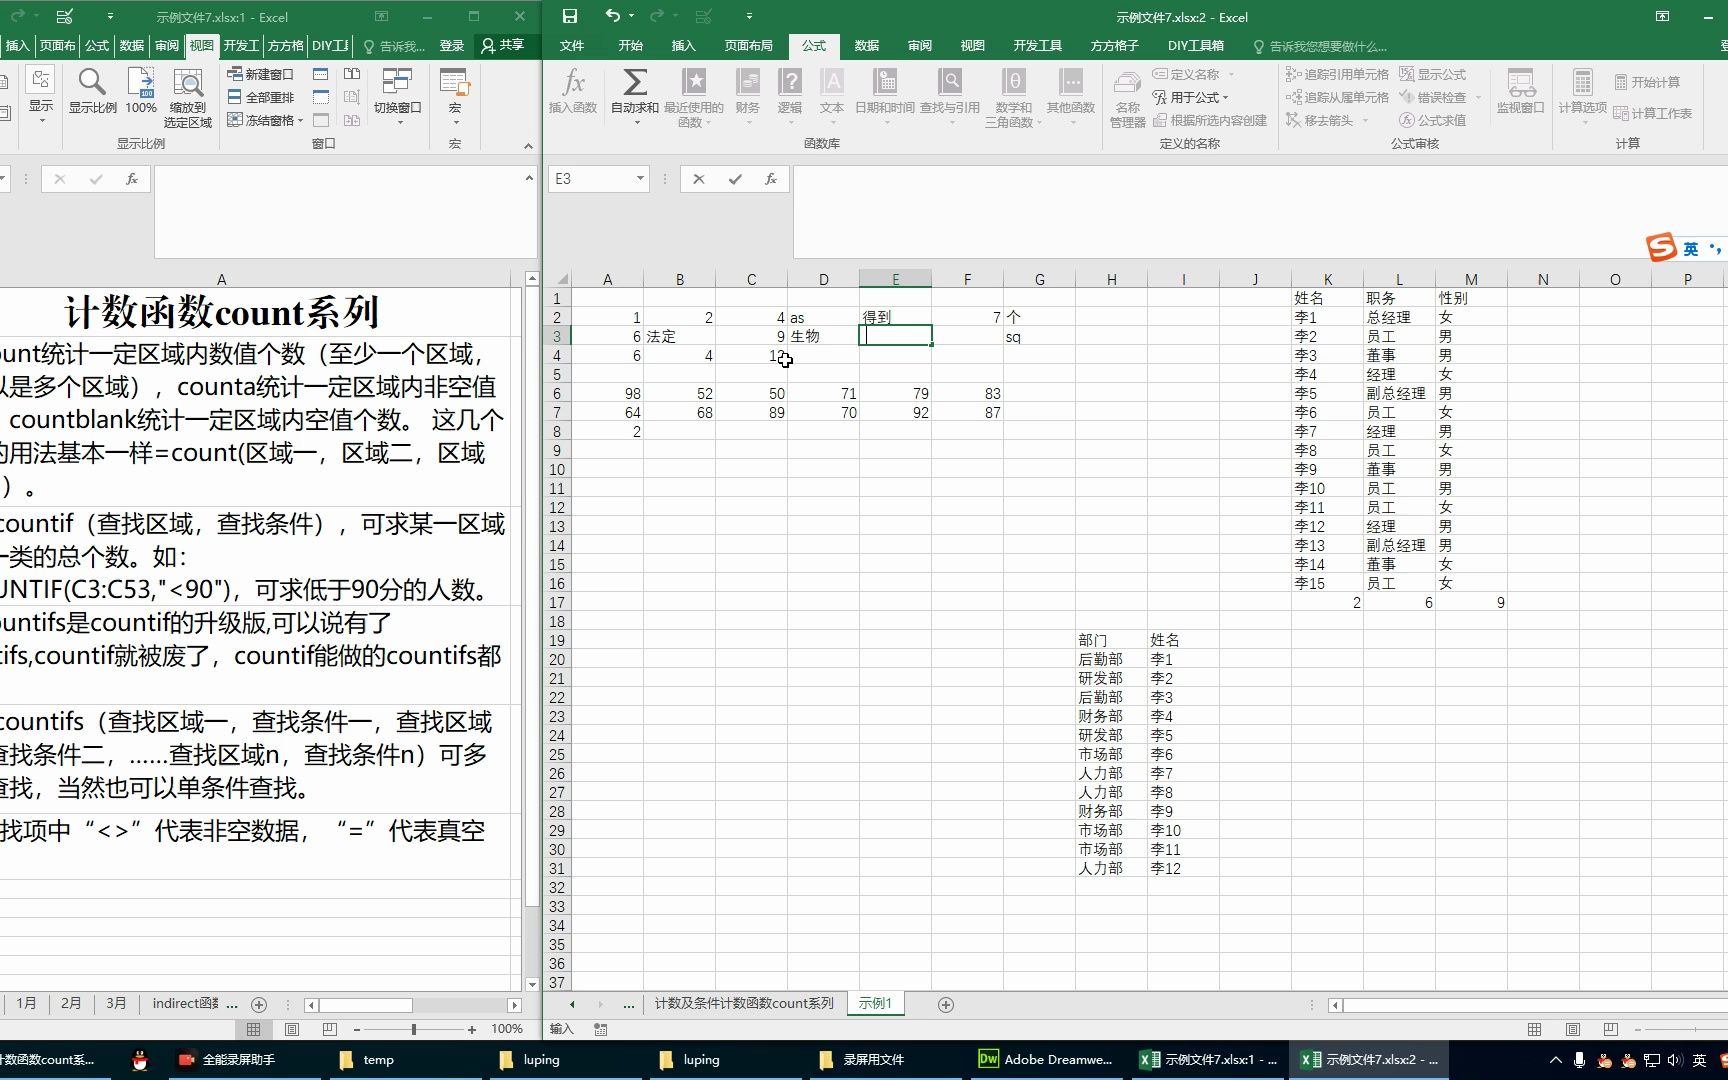This screenshot has height=1080, width=1728.
Task: Switch to Page Break Preview in the left window's status bar
Action: coord(330,1029)
